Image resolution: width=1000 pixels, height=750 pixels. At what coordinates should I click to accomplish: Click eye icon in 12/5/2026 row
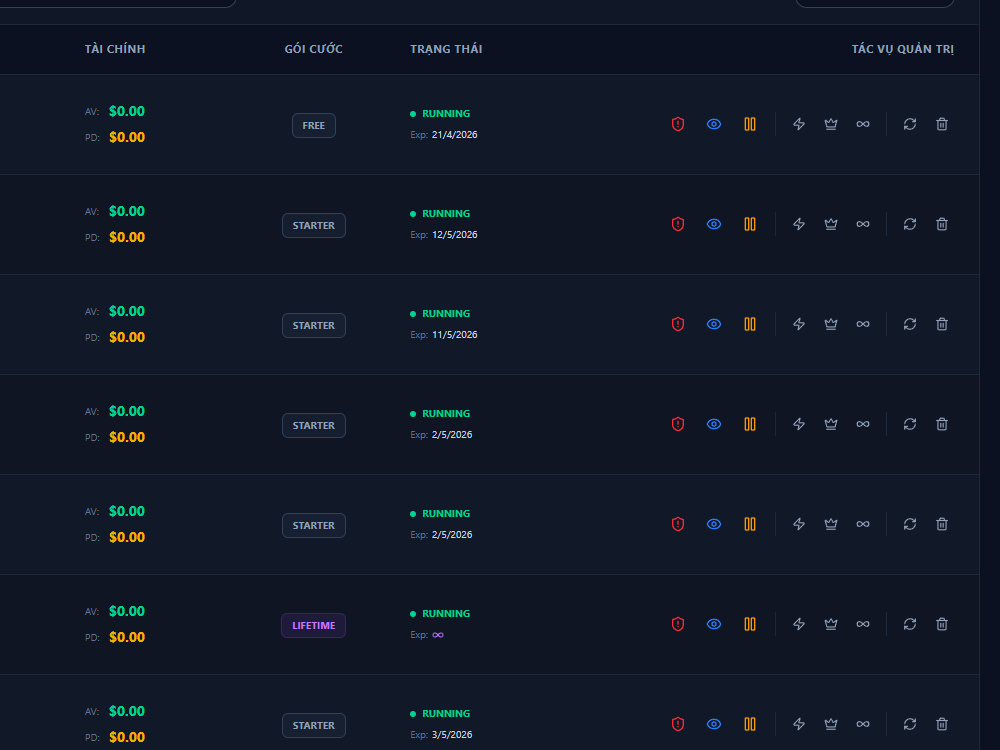[714, 224]
